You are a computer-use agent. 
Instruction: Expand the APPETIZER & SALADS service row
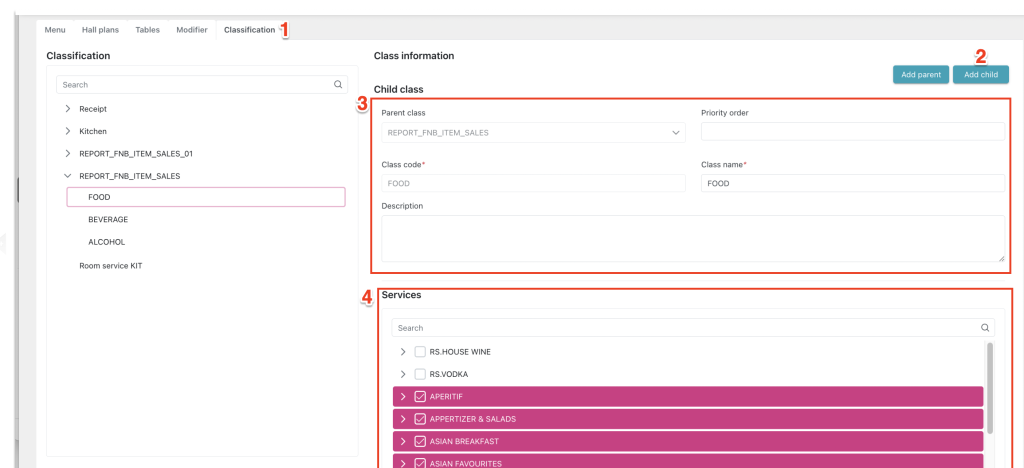(x=403, y=419)
